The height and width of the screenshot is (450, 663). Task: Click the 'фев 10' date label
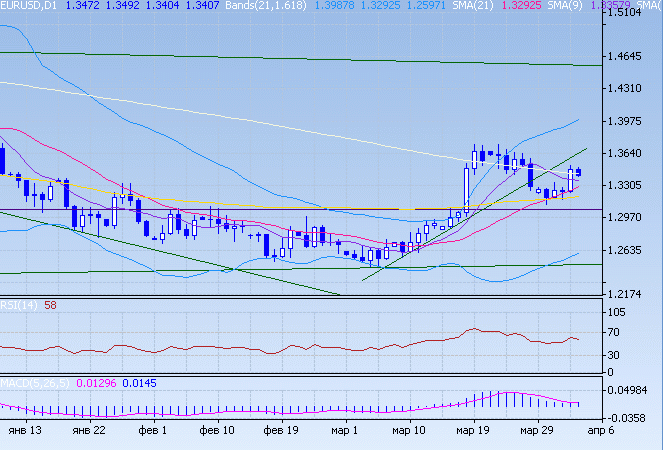pos(217,429)
